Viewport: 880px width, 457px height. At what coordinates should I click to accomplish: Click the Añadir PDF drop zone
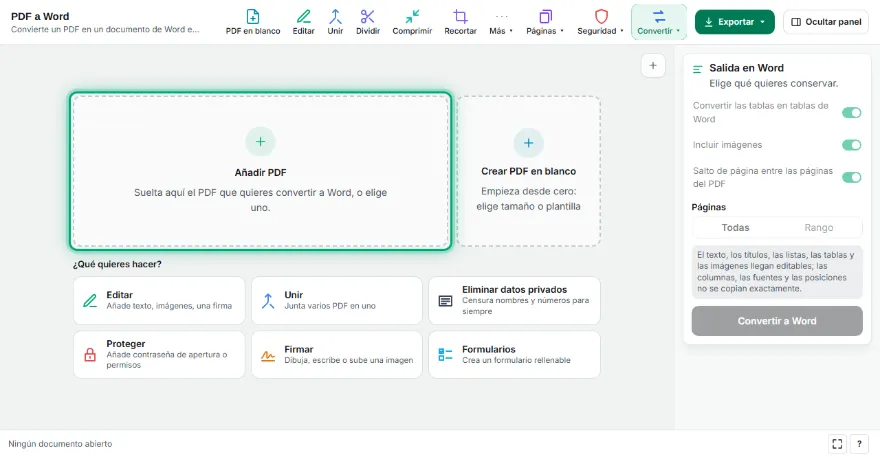click(x=260, y=171)
